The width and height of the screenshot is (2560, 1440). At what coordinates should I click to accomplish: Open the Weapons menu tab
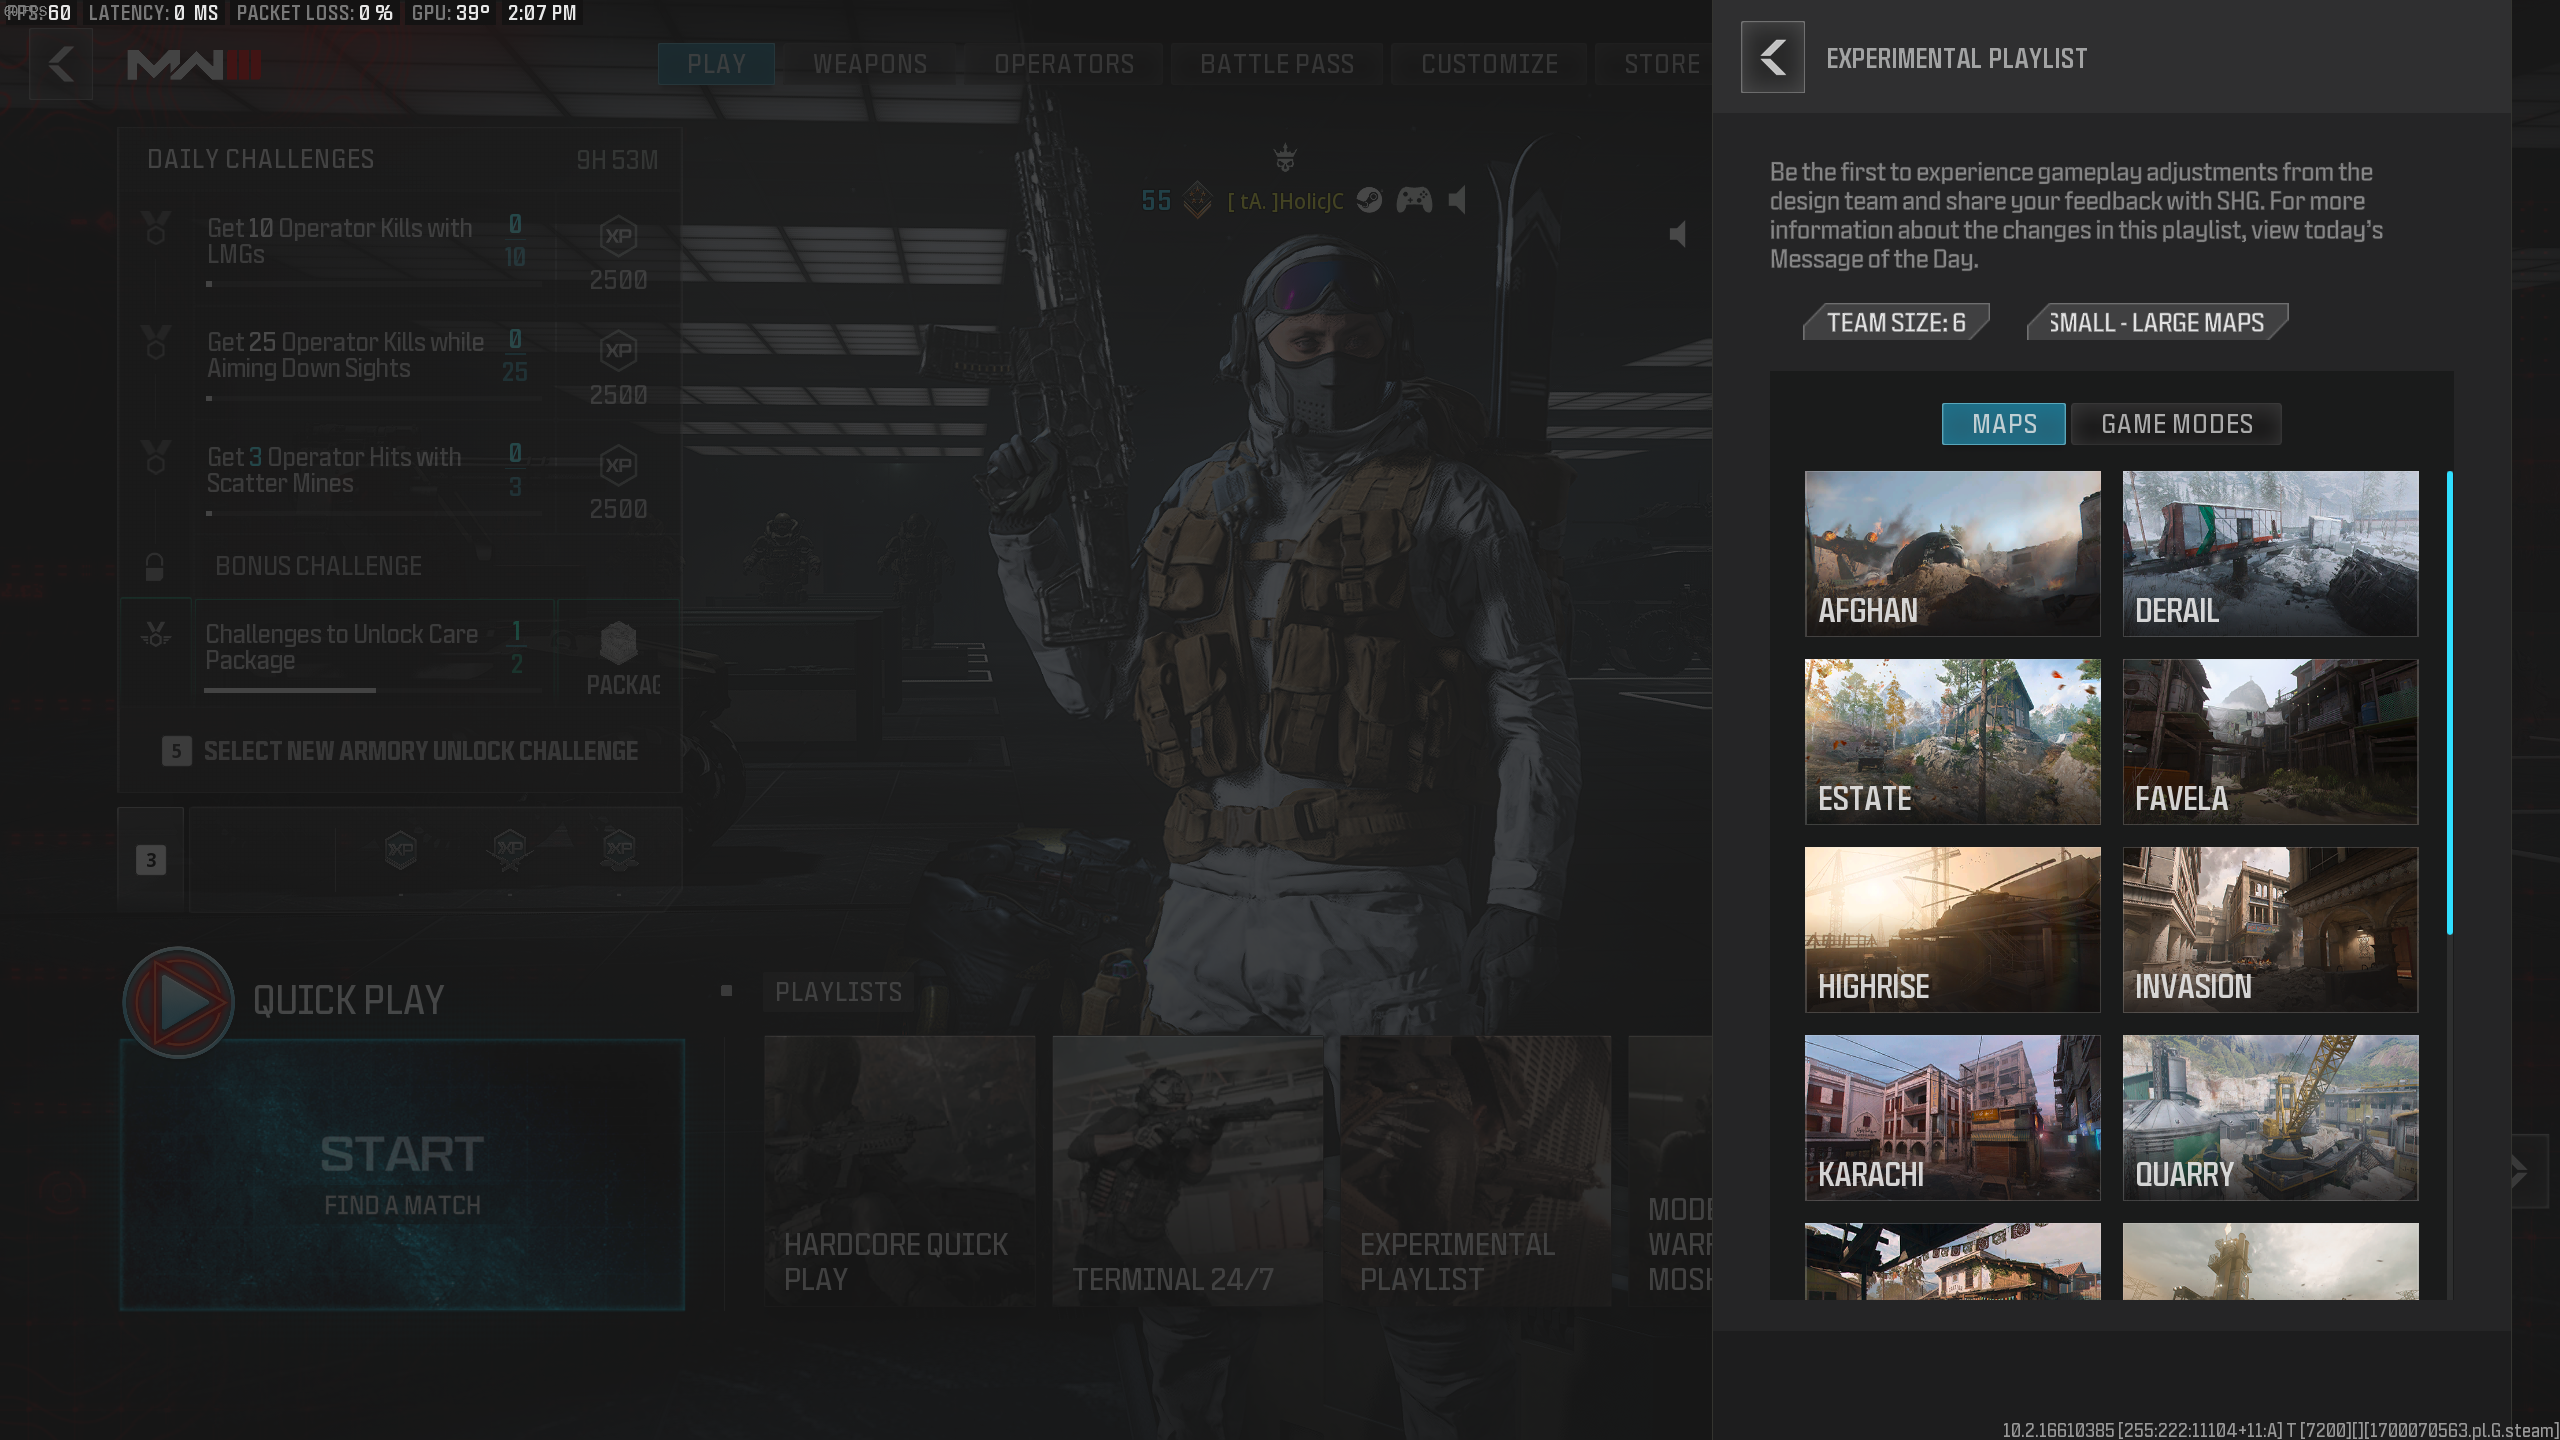[870, 64]
